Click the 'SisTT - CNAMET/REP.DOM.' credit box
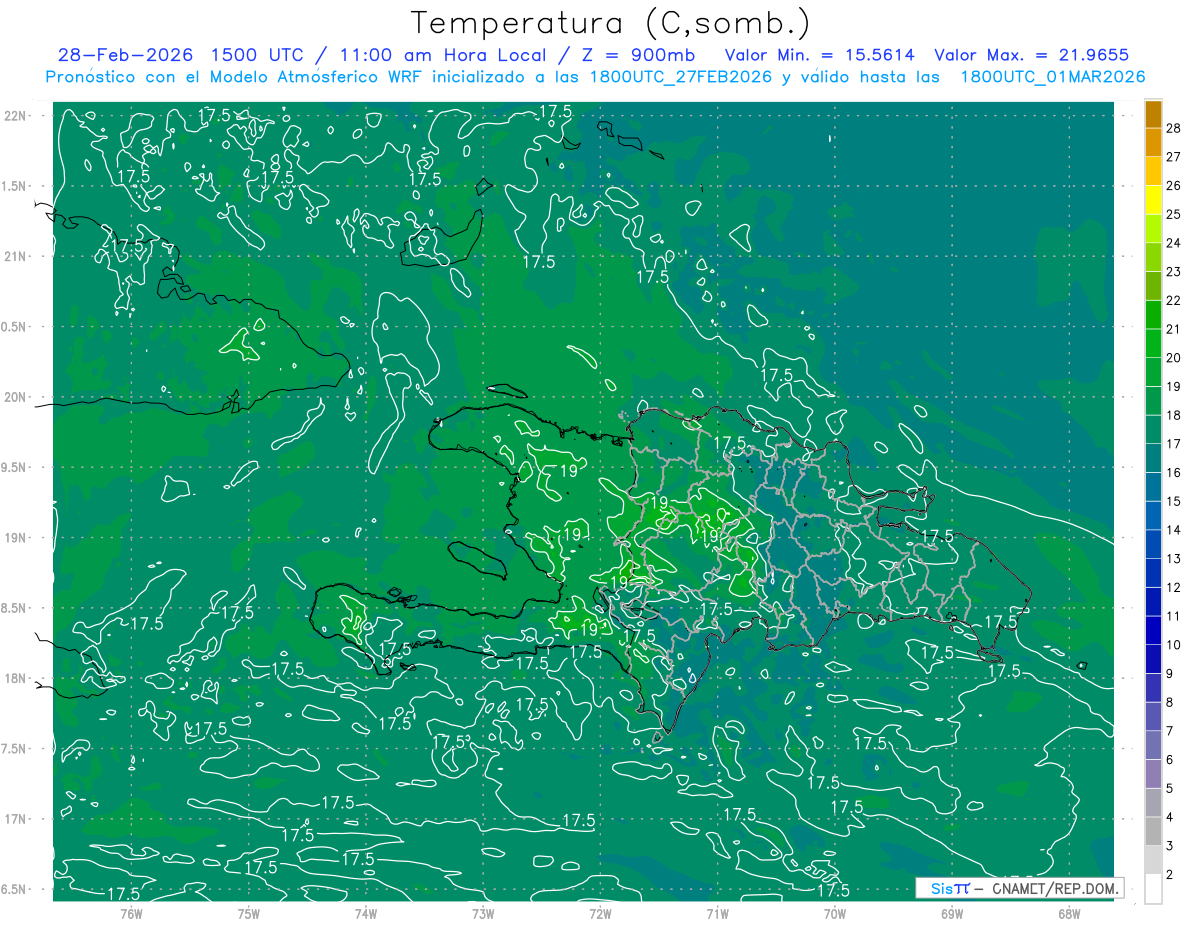The height and width of the screenshot is (927, 1200). click(x=1019, y=888)
